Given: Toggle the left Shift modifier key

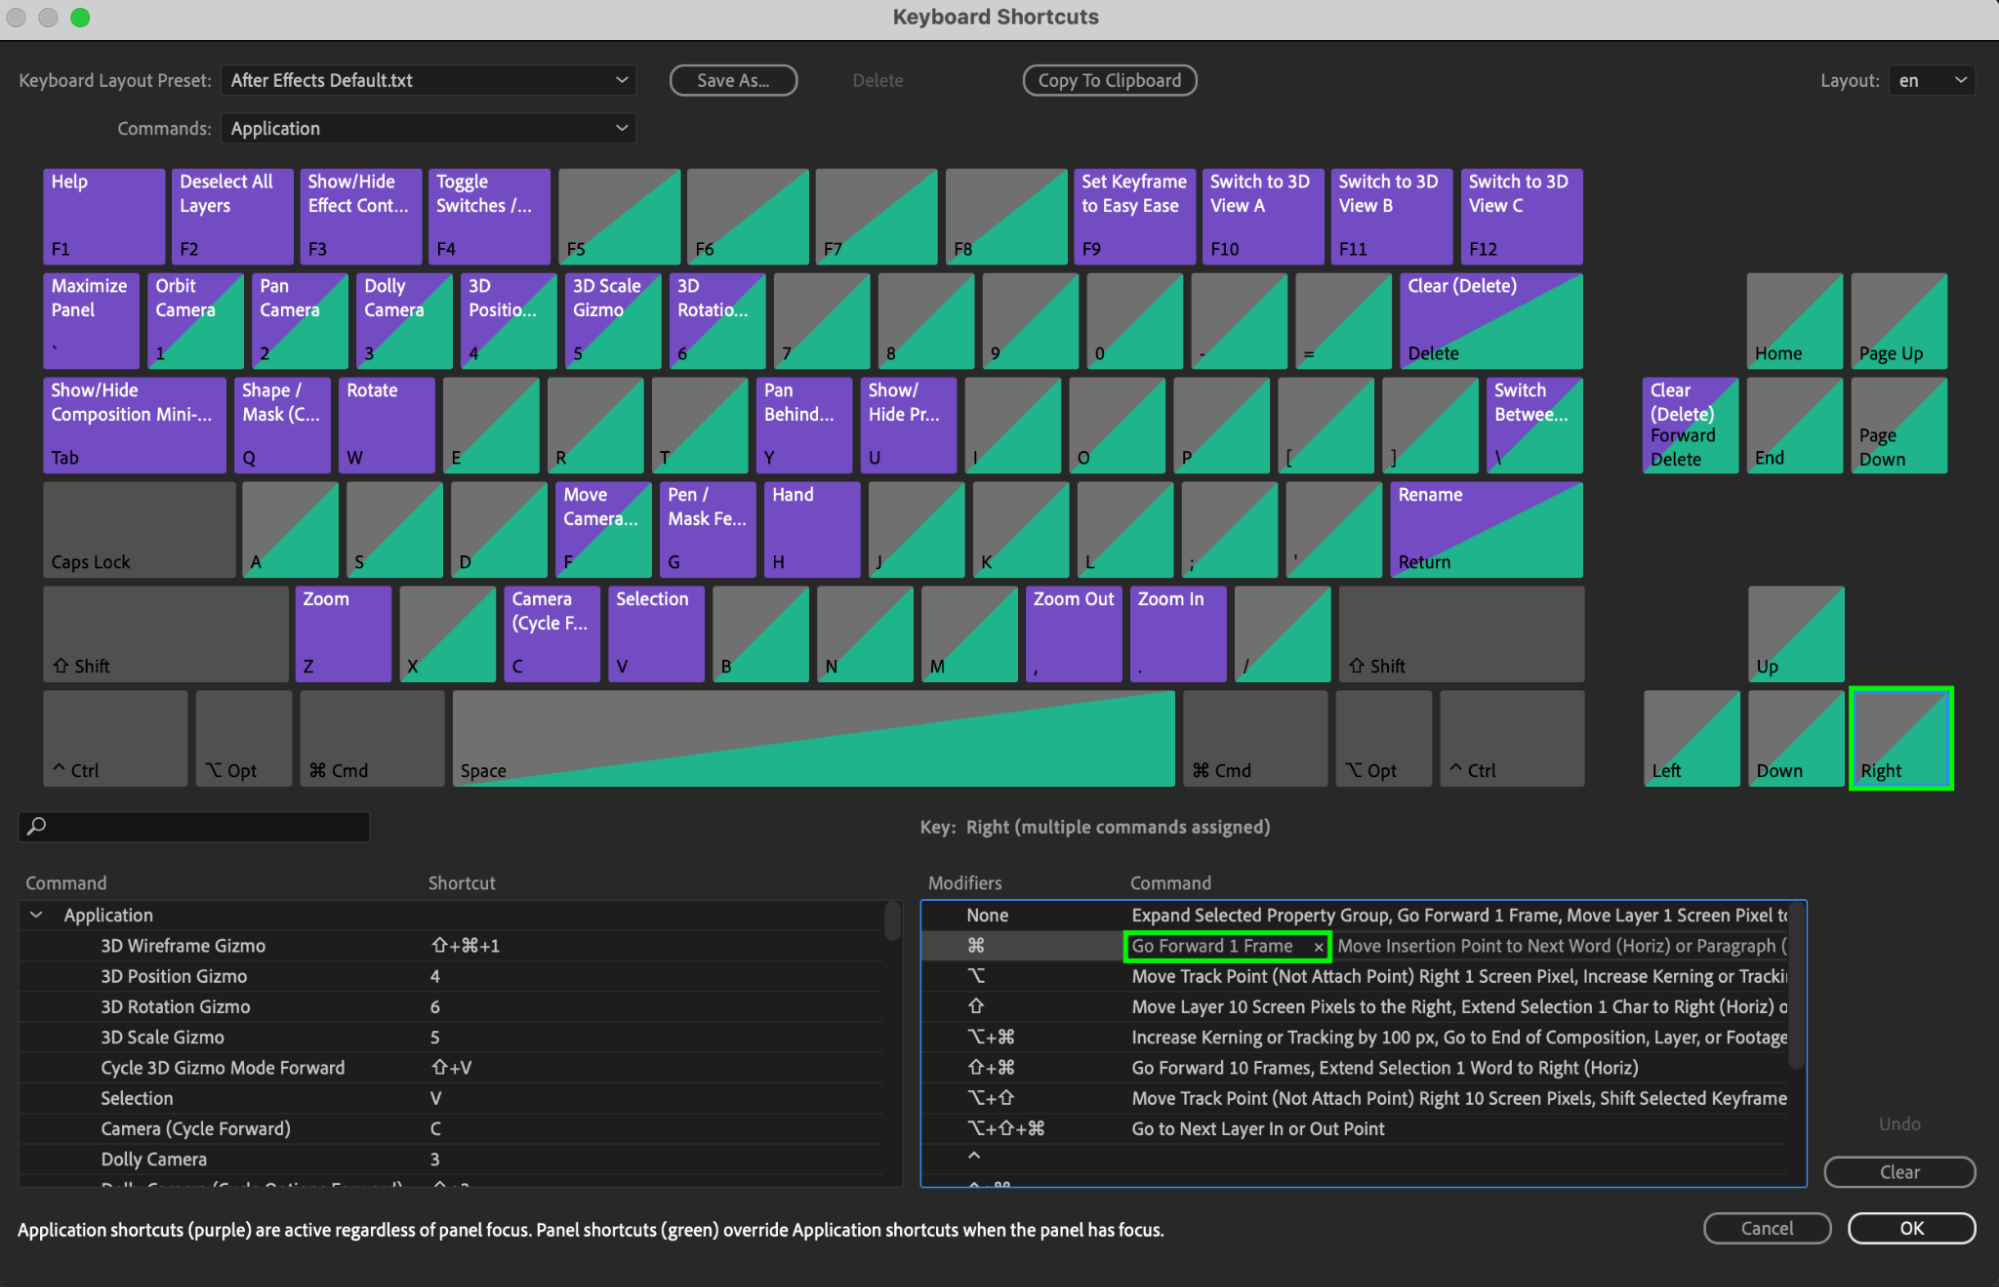Looking at the screenshot, I should click(165, 634).
